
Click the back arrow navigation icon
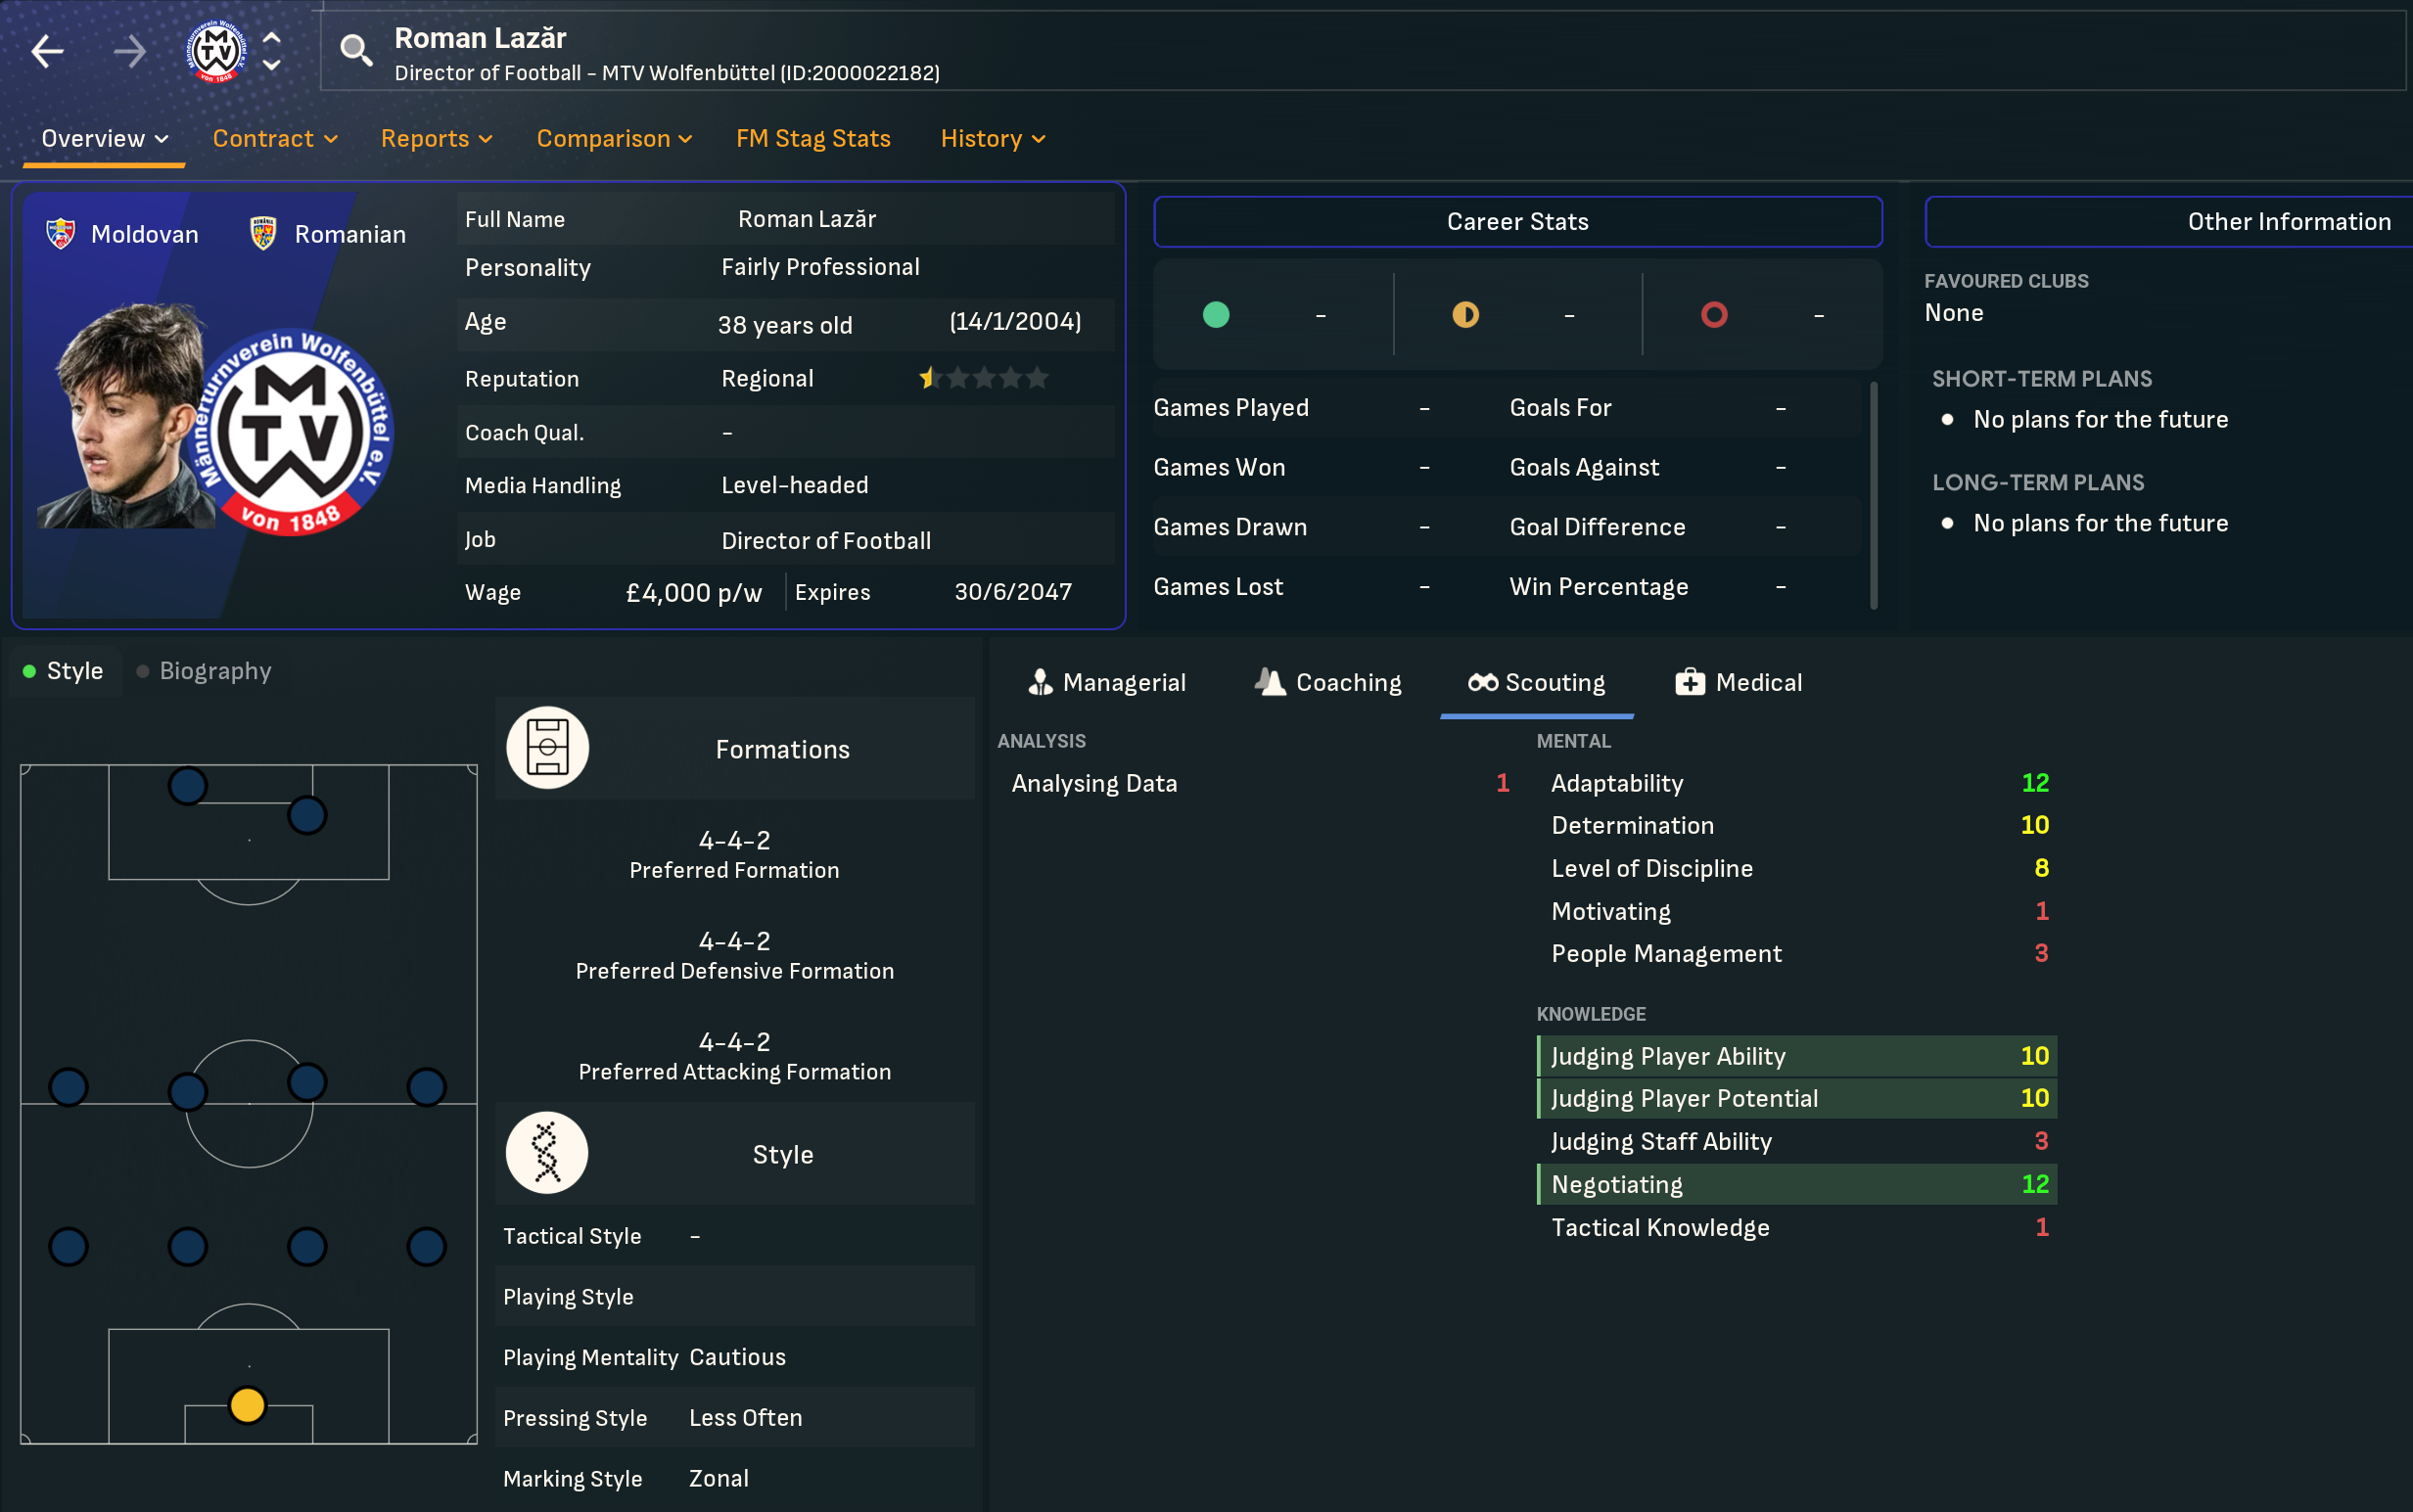click(x=48, y=51)
